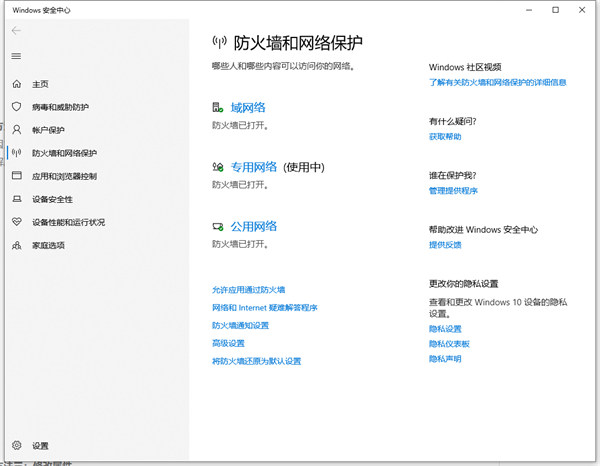Go to 主页 in the sidebar
Screen dimensions: 600x466
coord(40,84)
